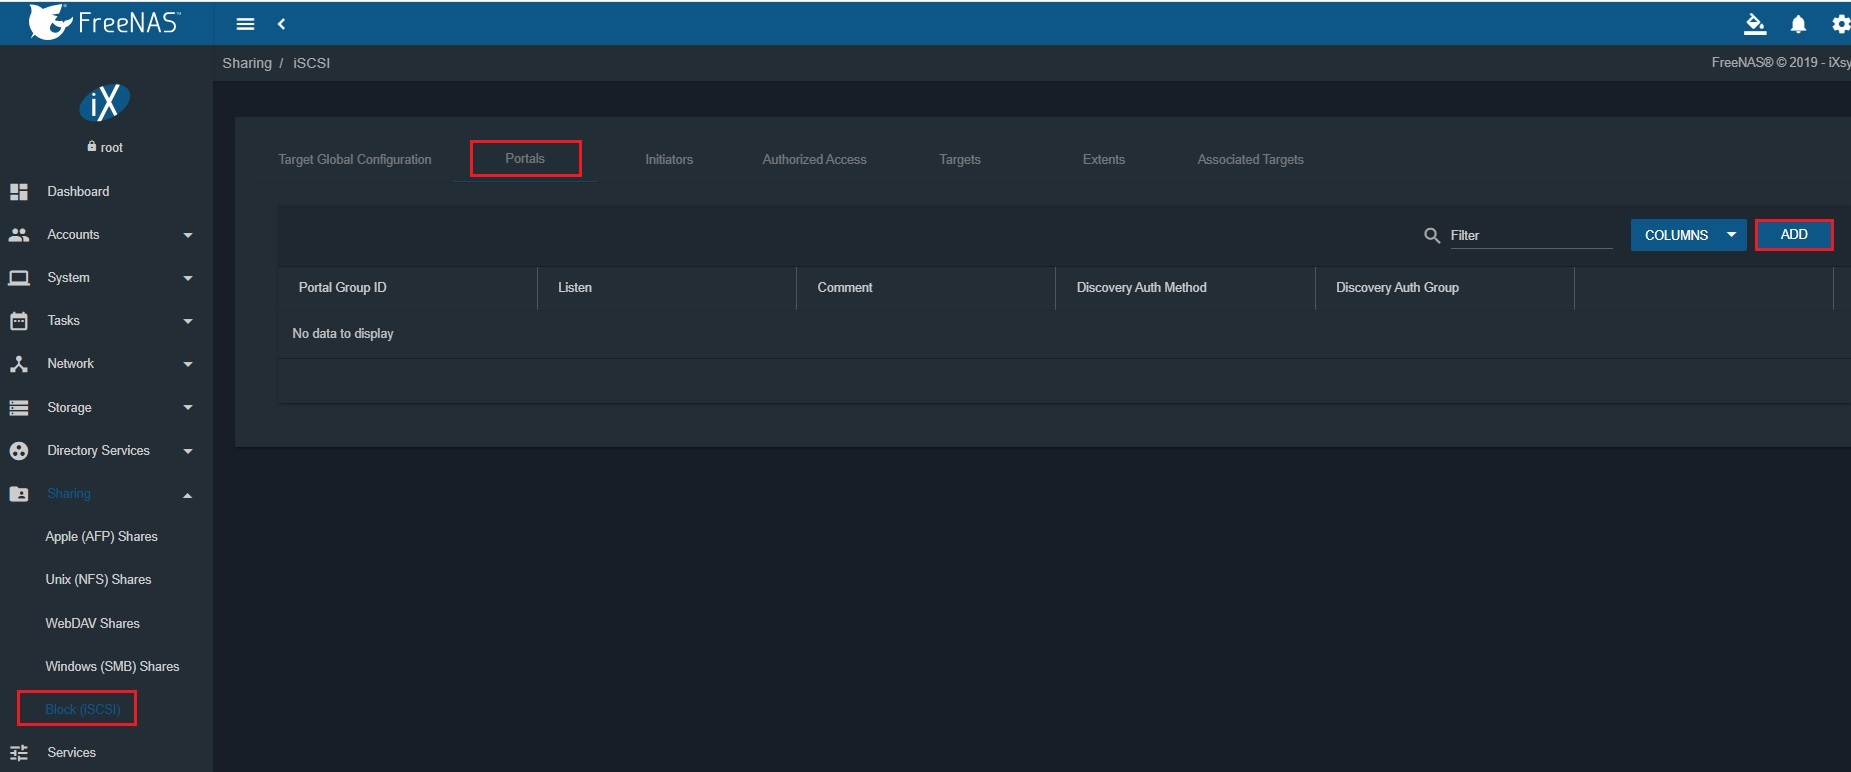
Task: Click into the Filter input field
Action: pos(1530,236)
